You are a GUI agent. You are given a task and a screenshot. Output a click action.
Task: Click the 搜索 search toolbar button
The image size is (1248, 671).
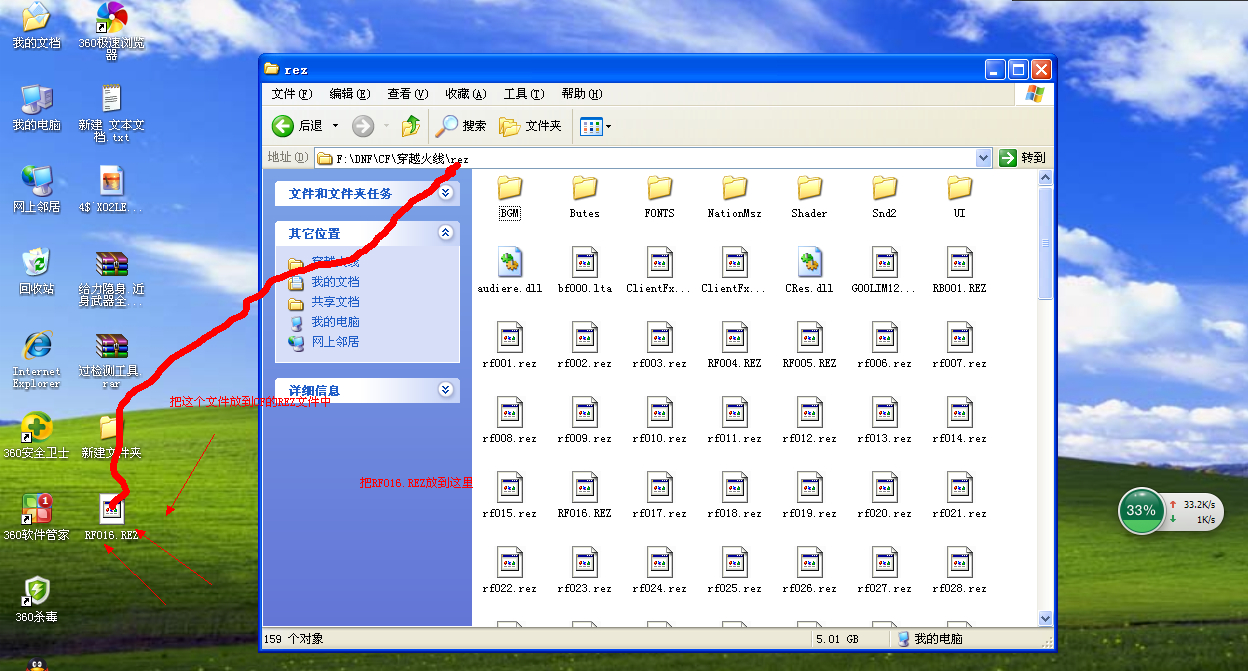click(x=461, y=125)
